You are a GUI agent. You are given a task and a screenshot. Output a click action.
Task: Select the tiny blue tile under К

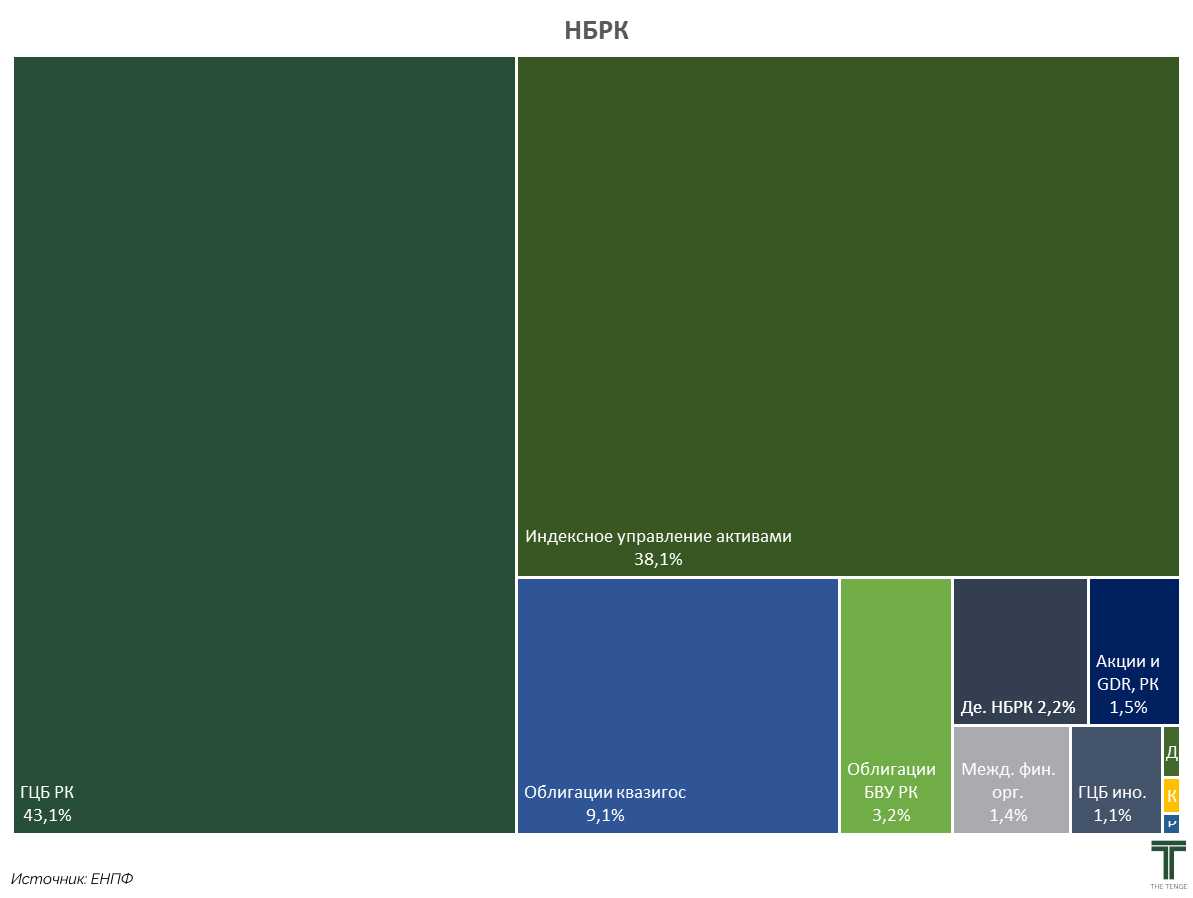[1172, 823]
